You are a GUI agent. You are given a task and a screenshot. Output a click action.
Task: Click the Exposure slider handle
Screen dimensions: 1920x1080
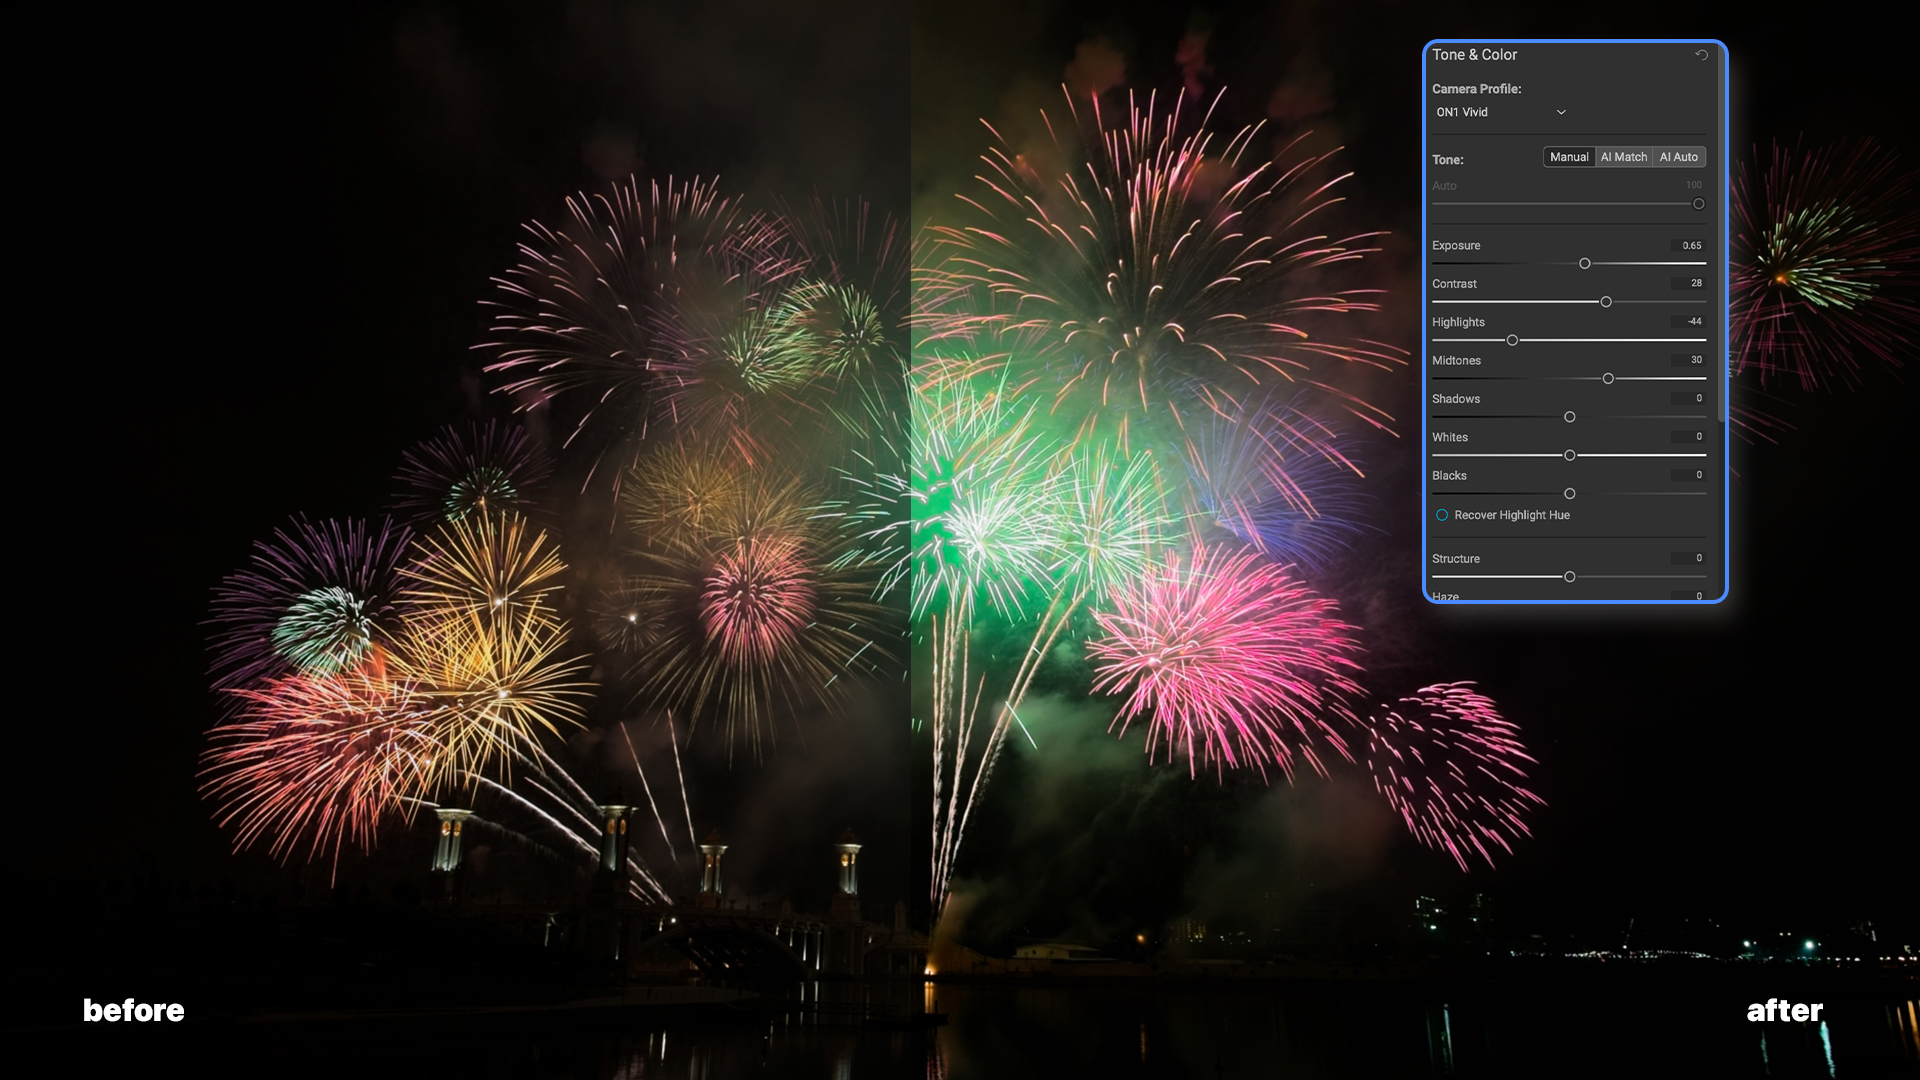click(x=1584, y=263)
